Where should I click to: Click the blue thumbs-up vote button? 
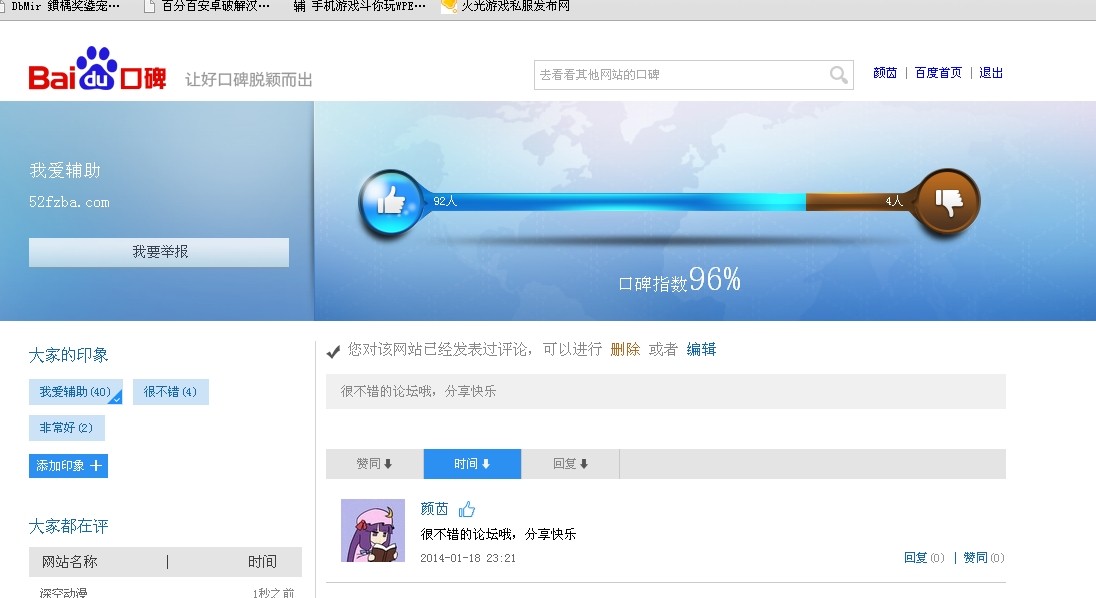point(389,203)
